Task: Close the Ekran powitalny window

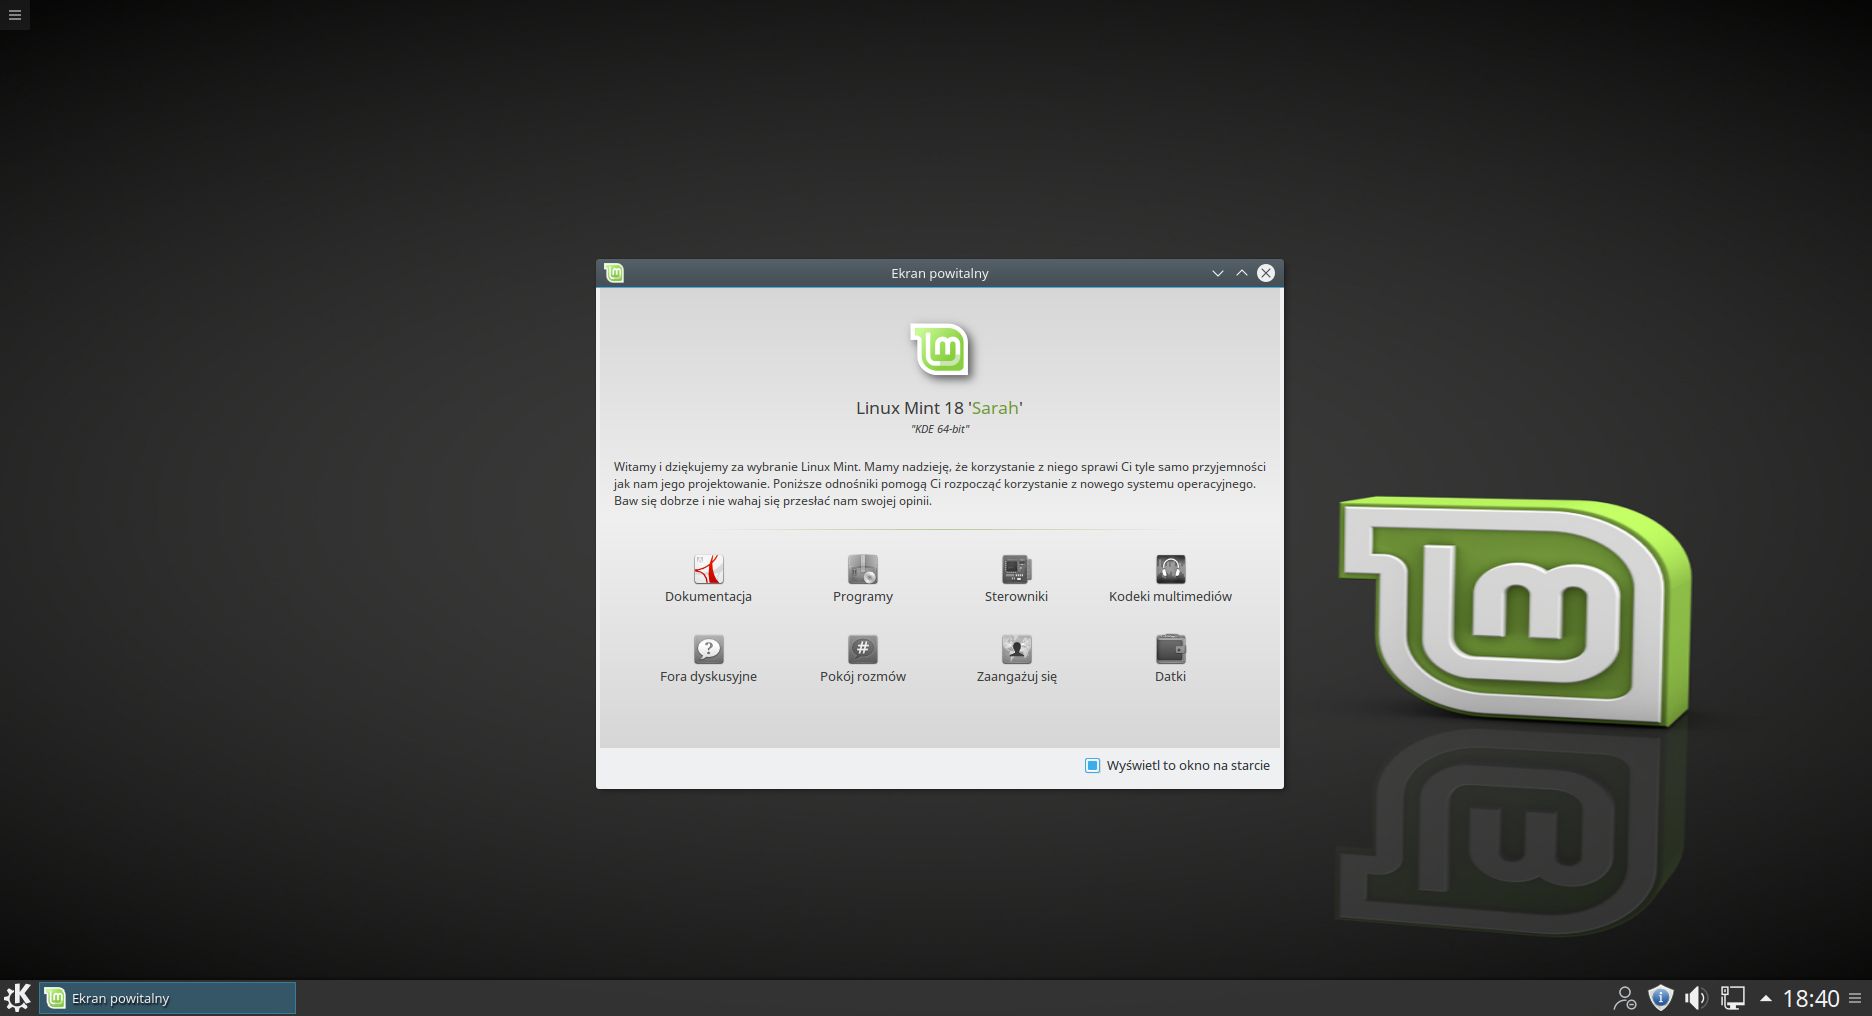Action: [x=1265, y=273]
